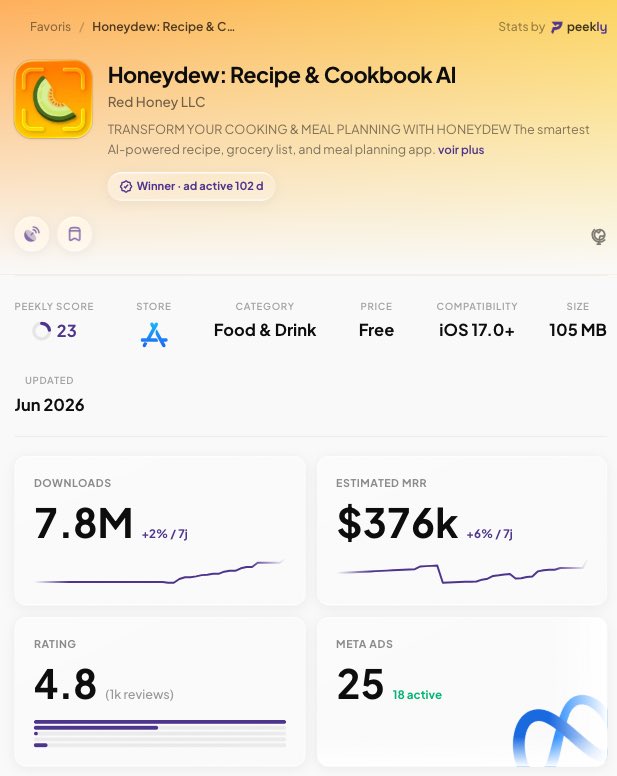
Task: Click the 7.8M downloads figure
Action: [x=84, y=523]
